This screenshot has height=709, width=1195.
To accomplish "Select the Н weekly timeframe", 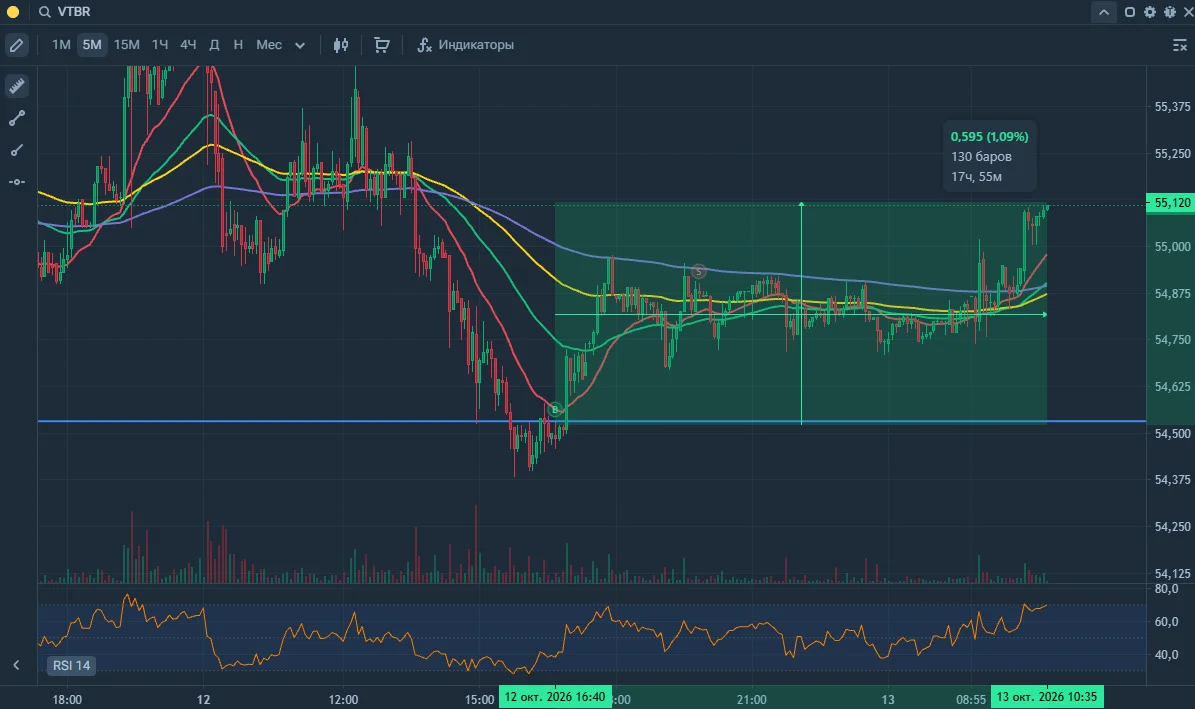I will pyautogui.click(x=238, y=45).
